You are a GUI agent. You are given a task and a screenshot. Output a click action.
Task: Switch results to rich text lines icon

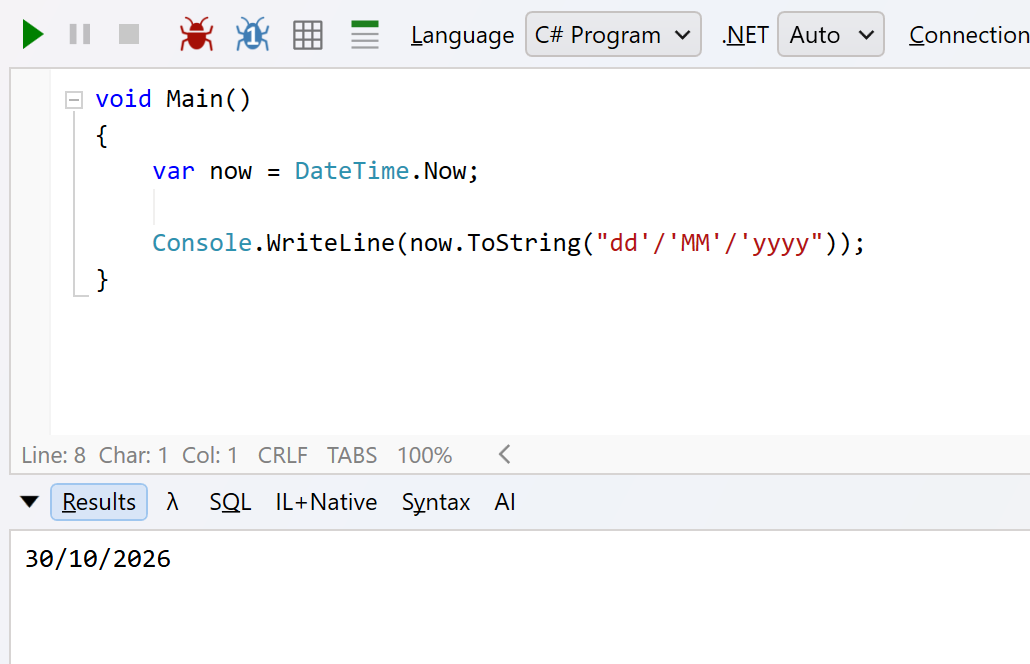(365, 35)
